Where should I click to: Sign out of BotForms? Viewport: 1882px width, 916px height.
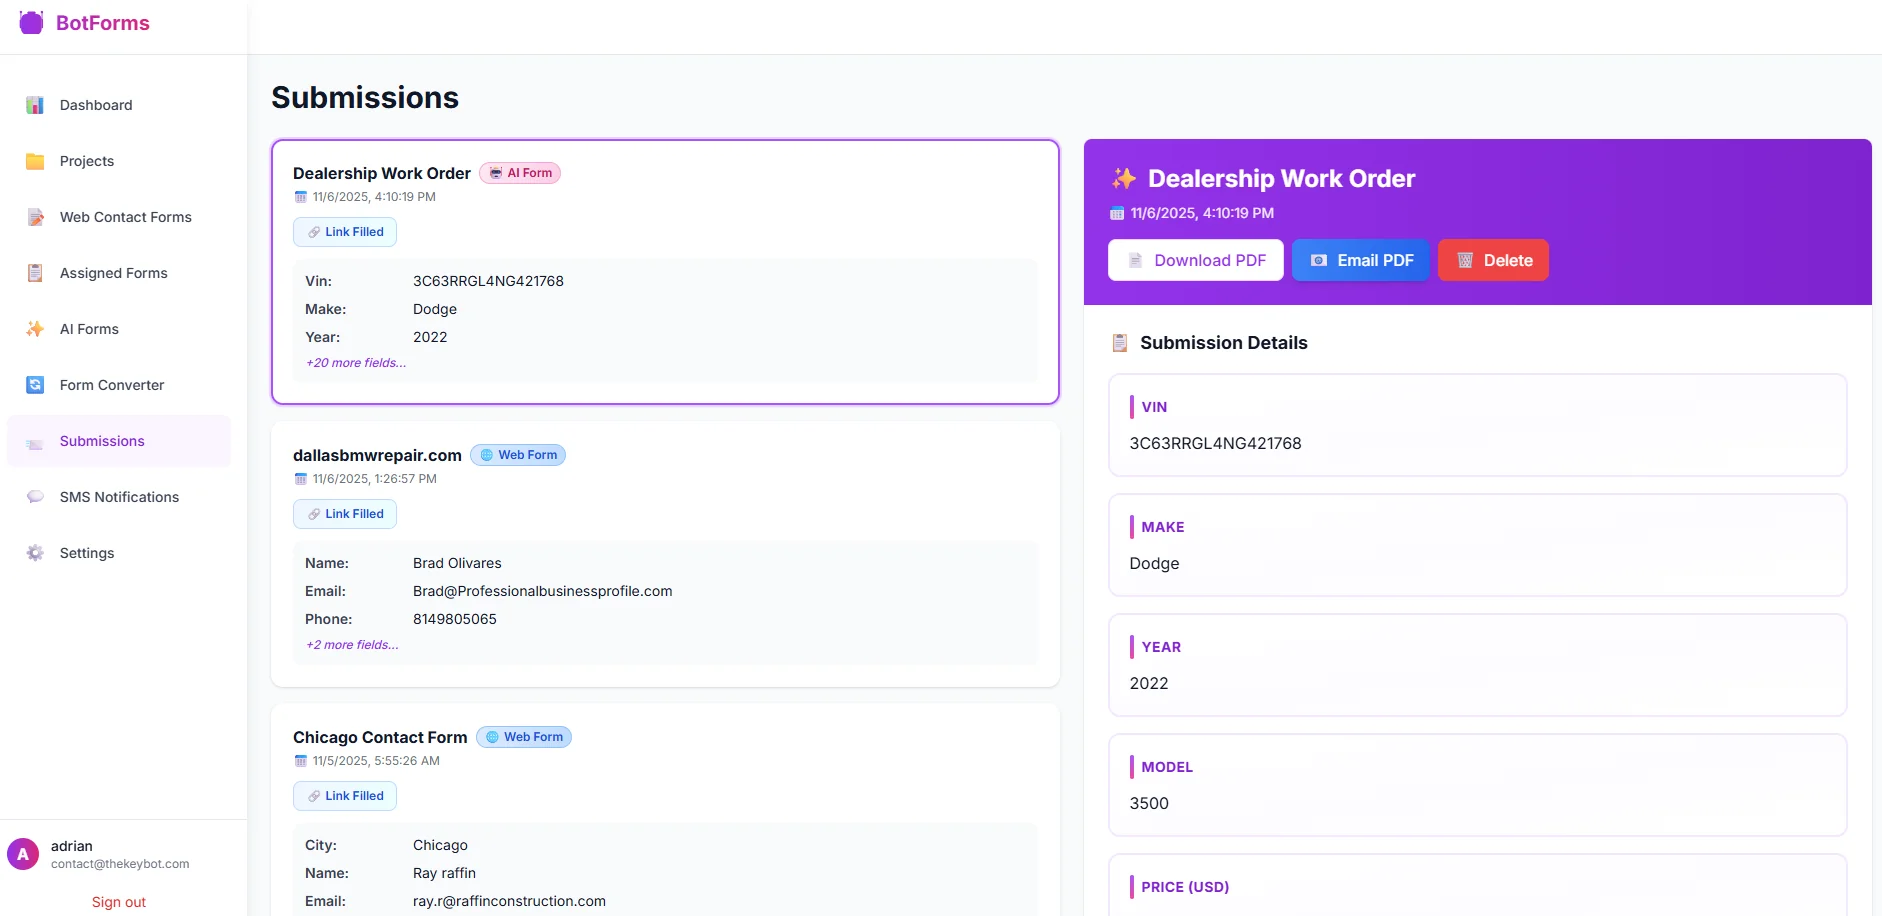tap(118, 901)
